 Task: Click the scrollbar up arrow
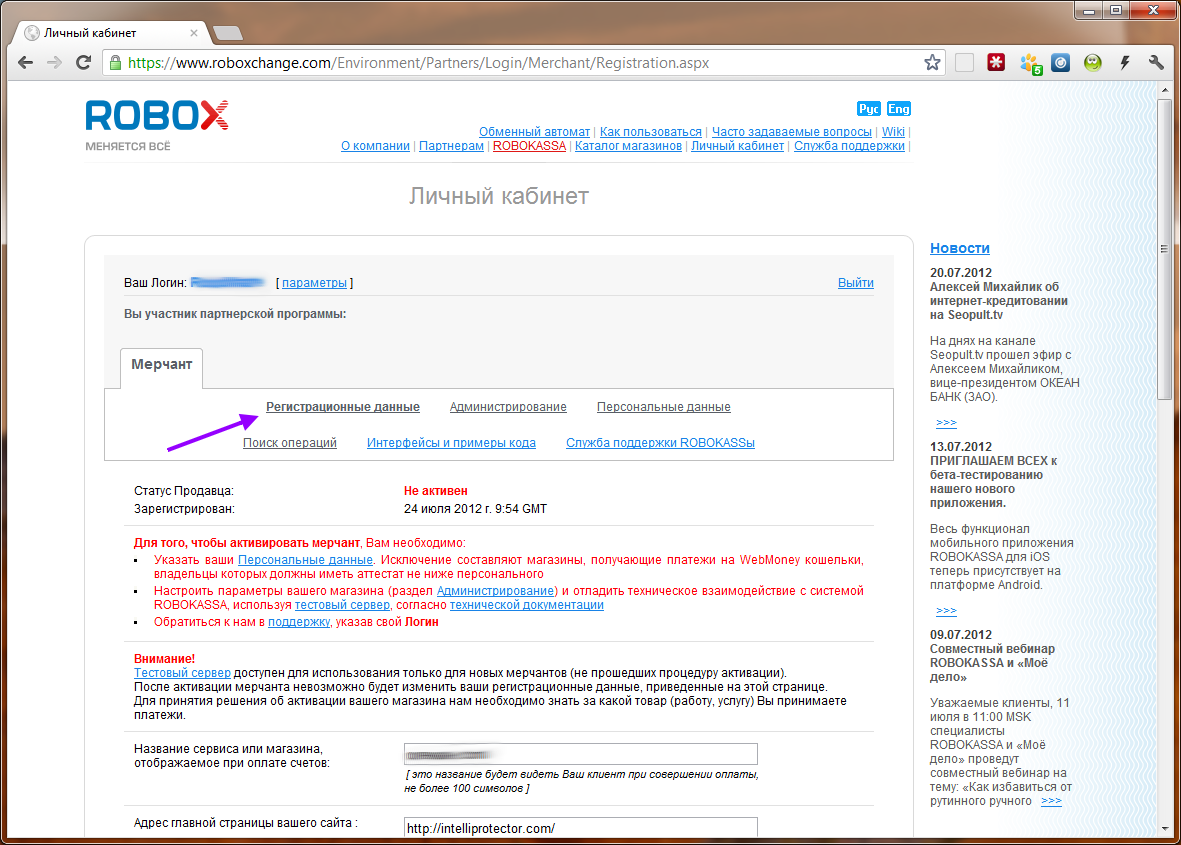1164,90
